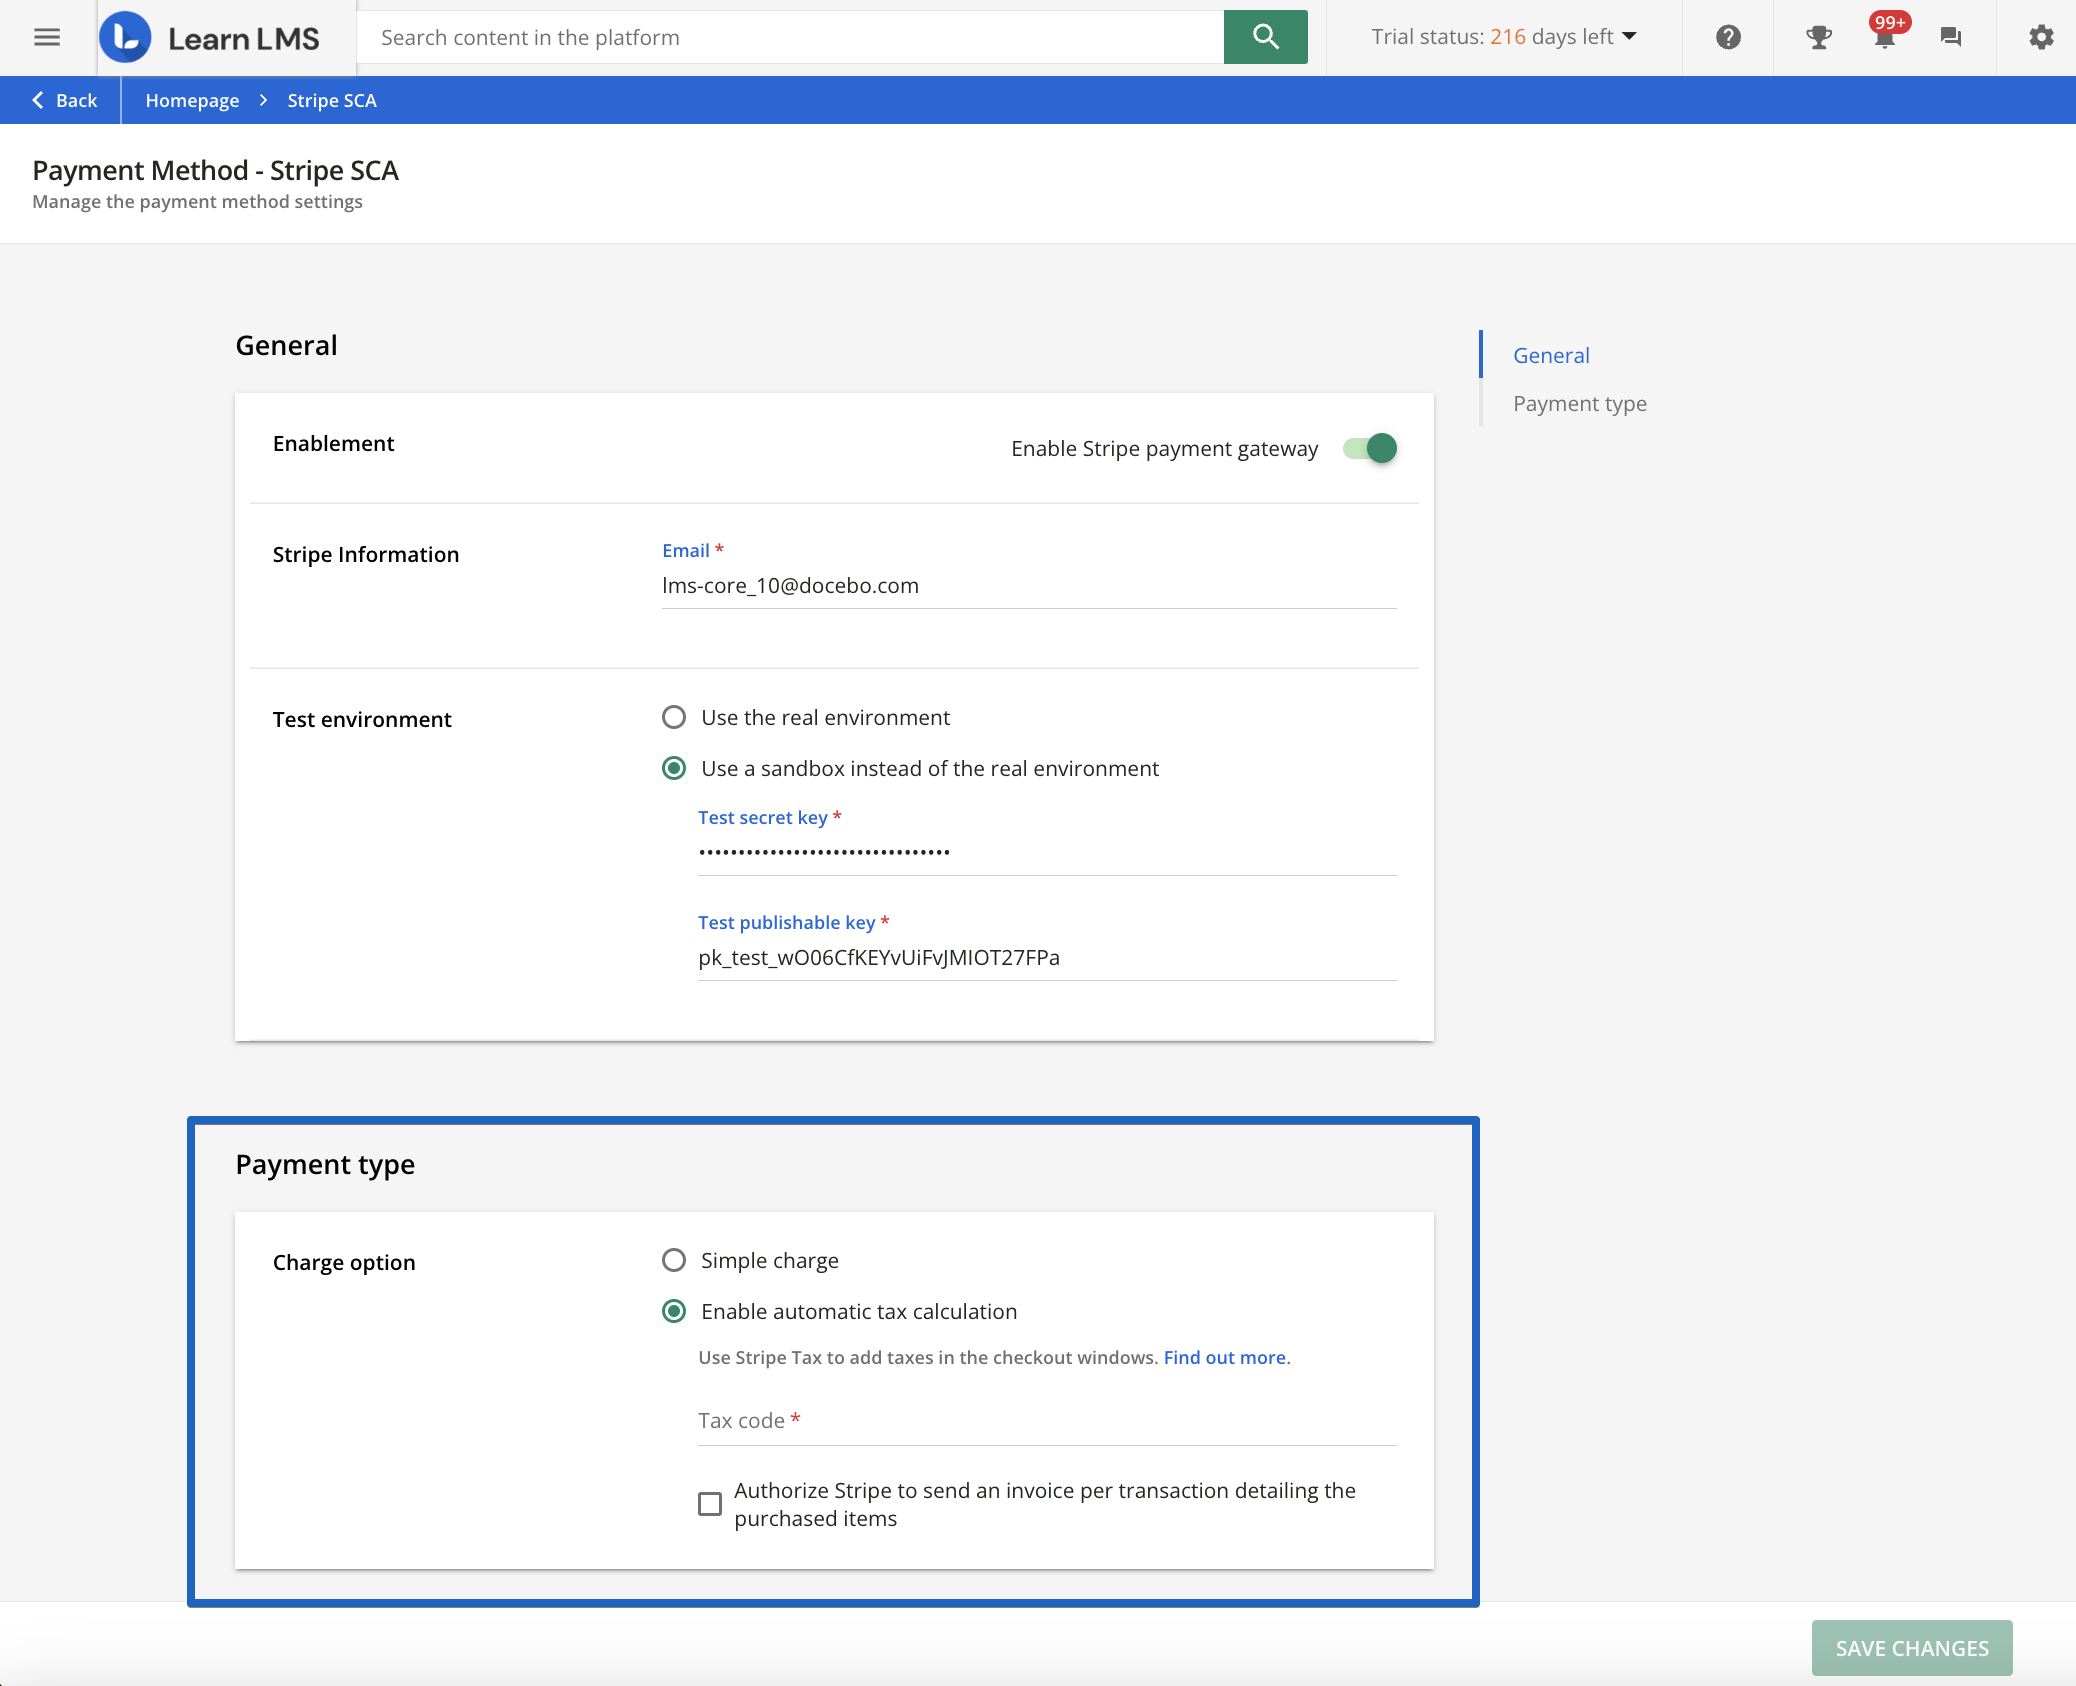
Task: Jump to Payment type in side navigation
Action: pyautogui.click(x=1580, y=403)
